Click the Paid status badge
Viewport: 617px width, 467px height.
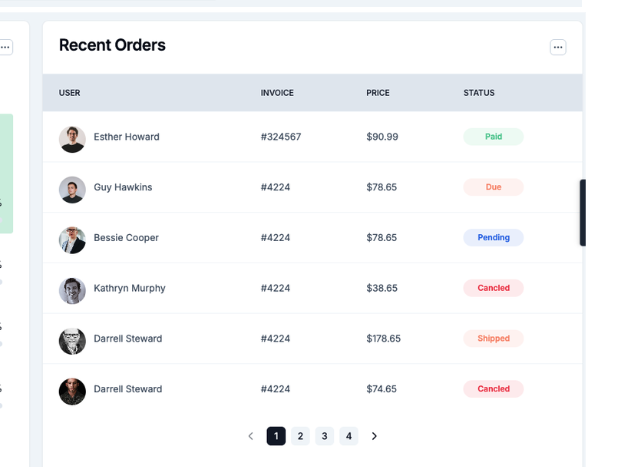[x=493, y=137]
